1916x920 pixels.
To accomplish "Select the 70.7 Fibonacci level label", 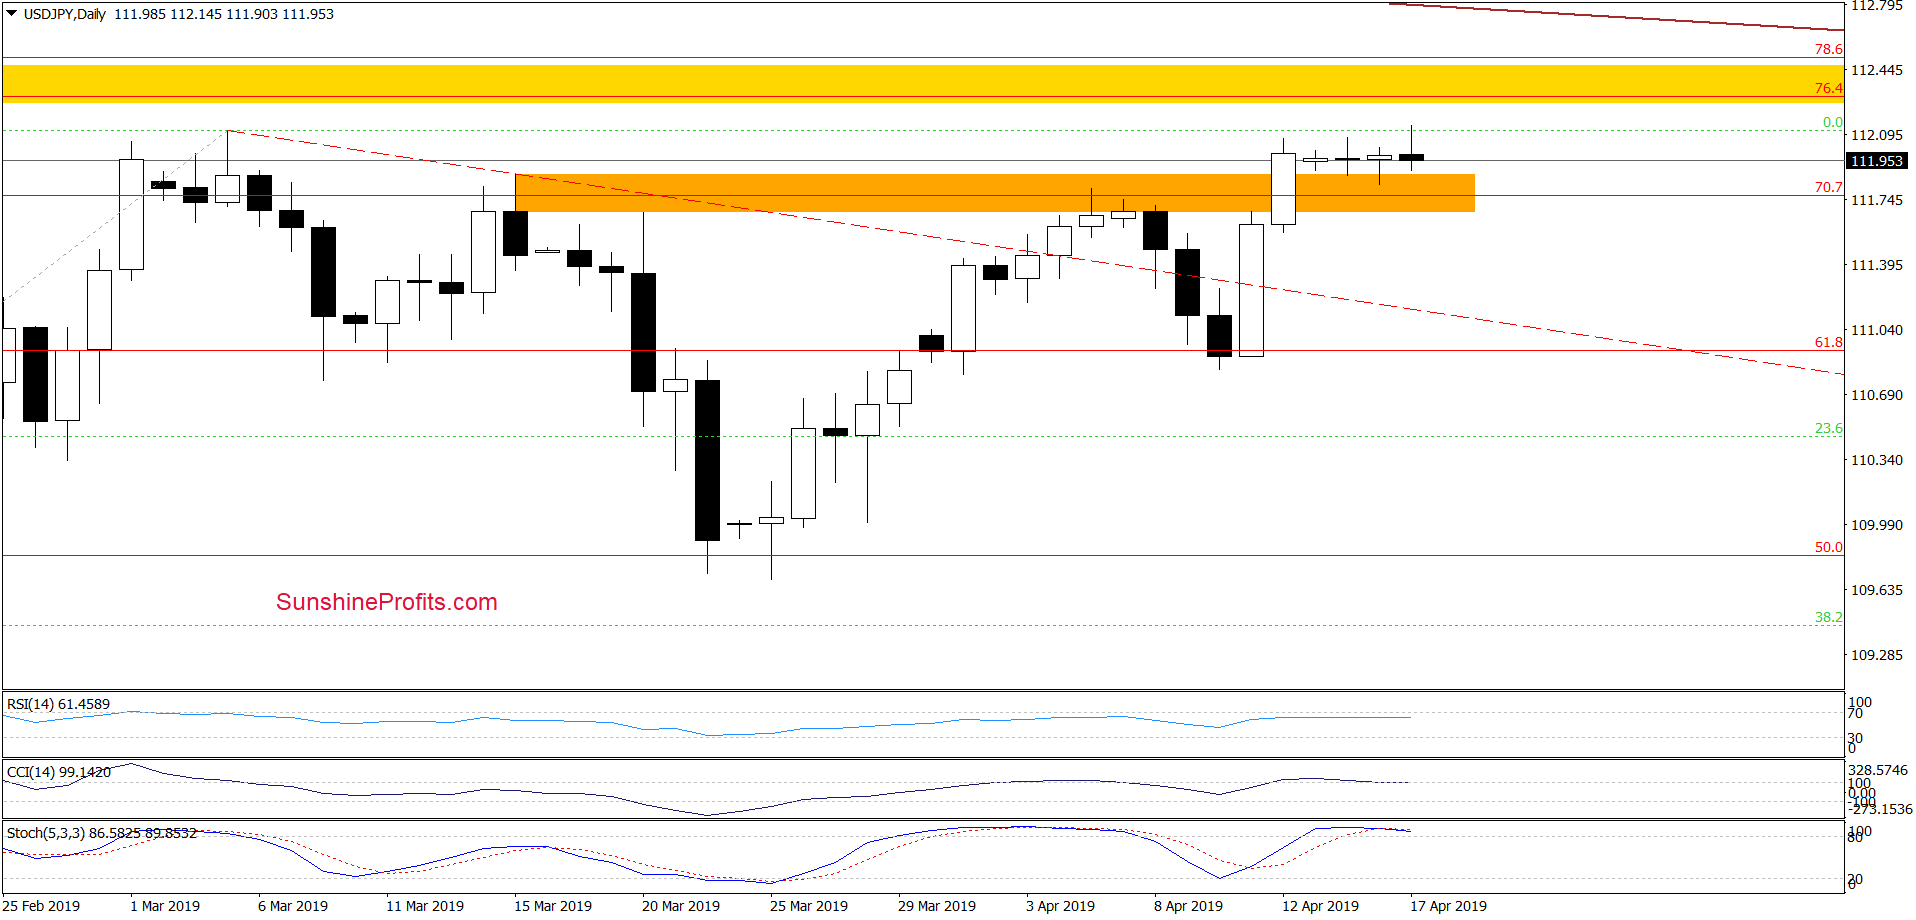I will point(1828,187).
